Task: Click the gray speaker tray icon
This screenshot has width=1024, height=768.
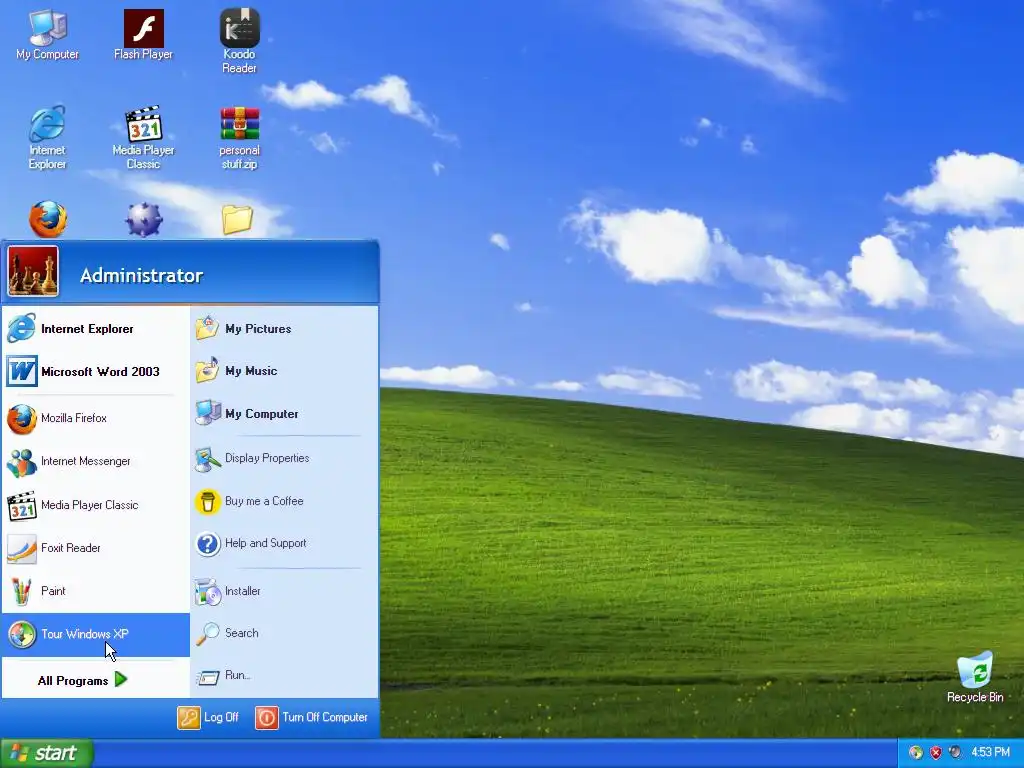Action: 955,752
